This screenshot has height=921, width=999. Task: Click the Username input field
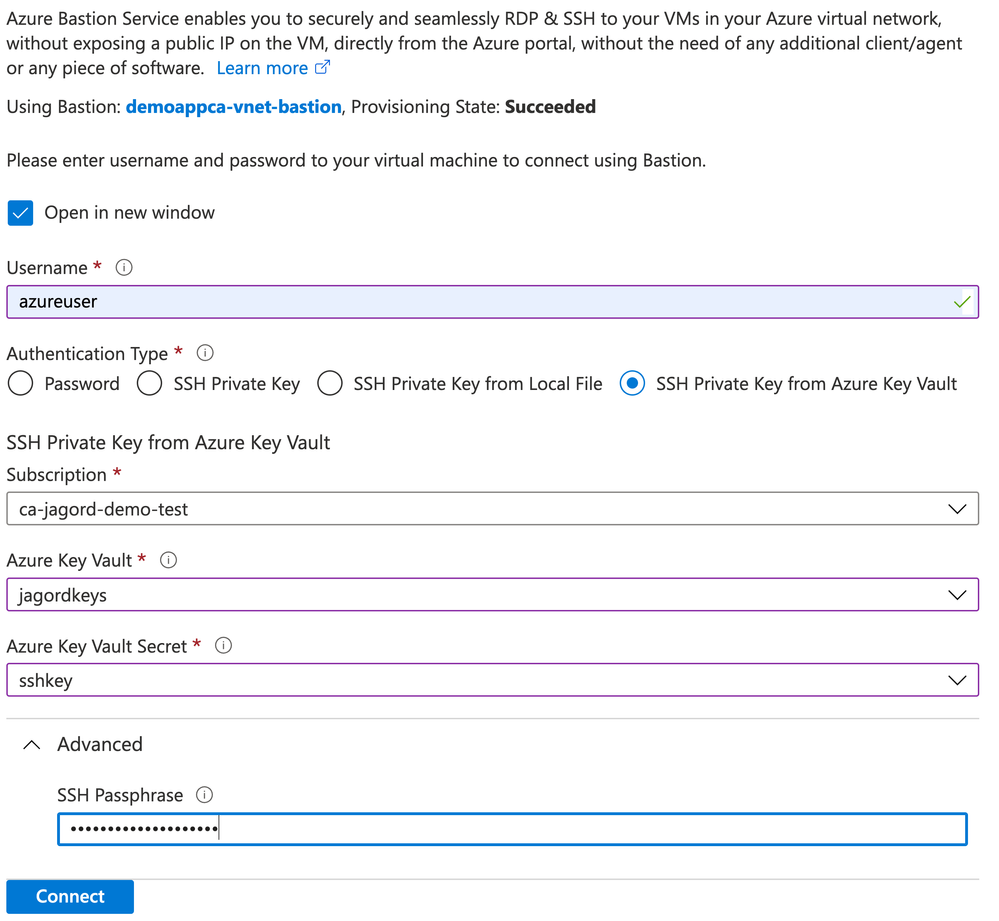tap(492, 302)
